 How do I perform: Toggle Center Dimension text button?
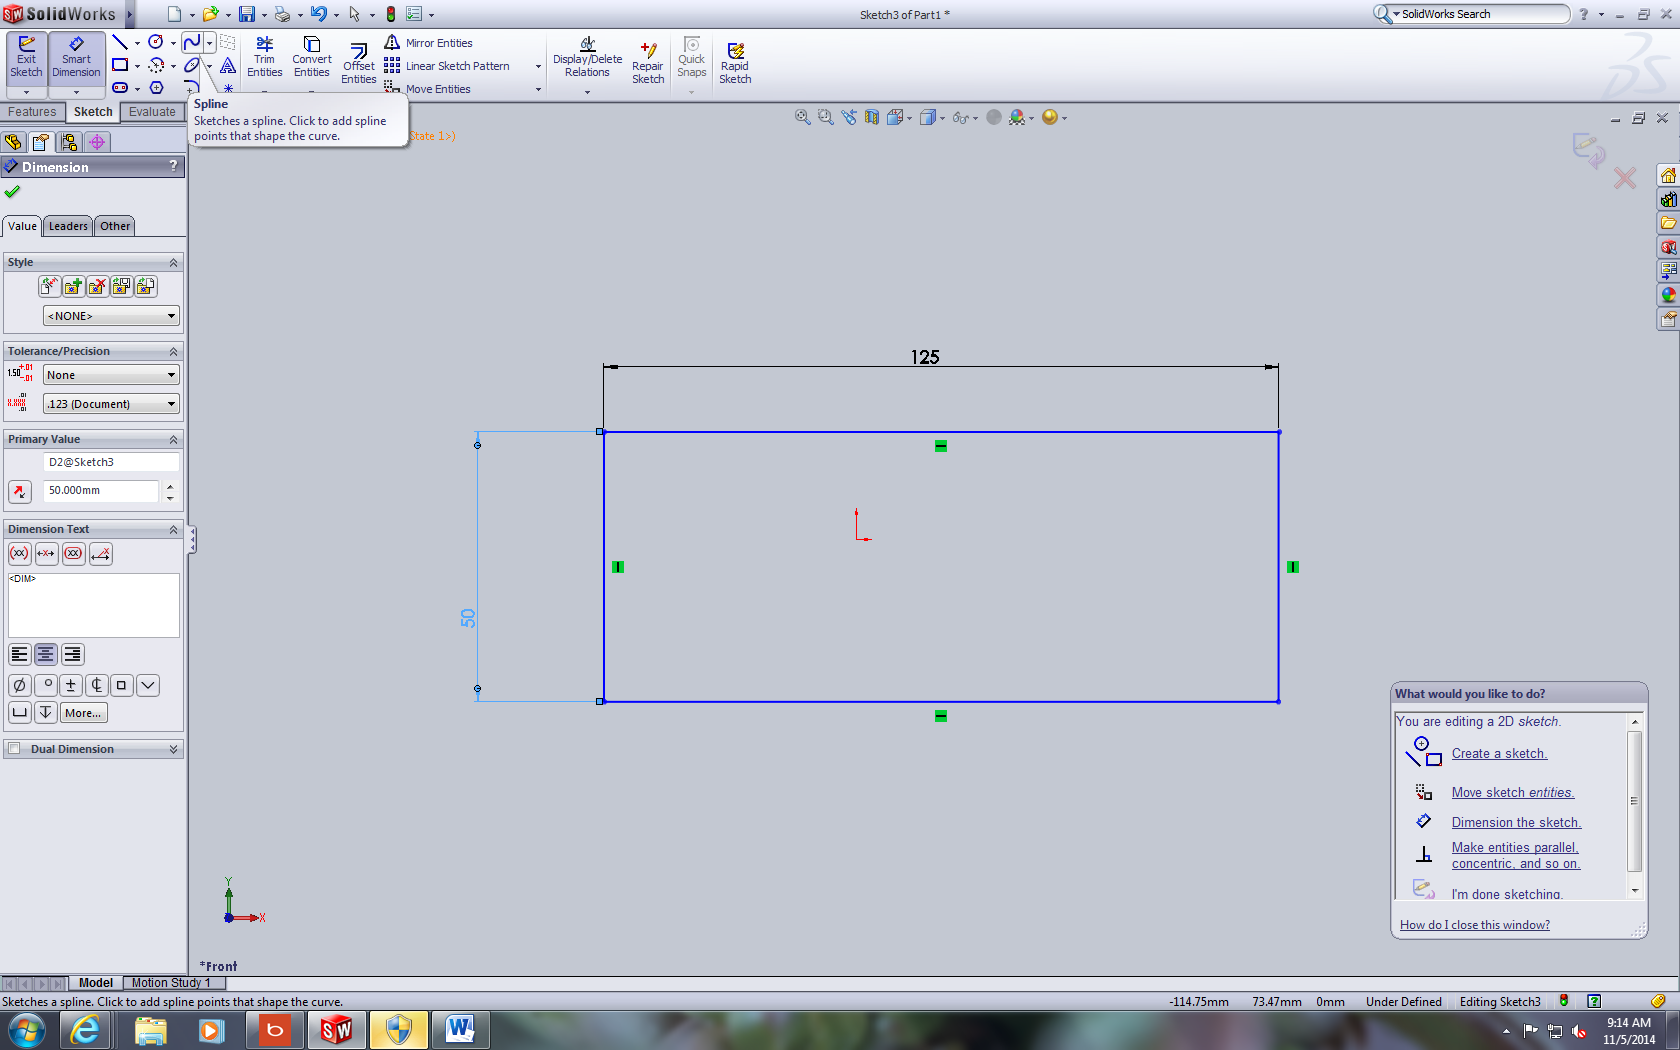(x=46, y=554)
